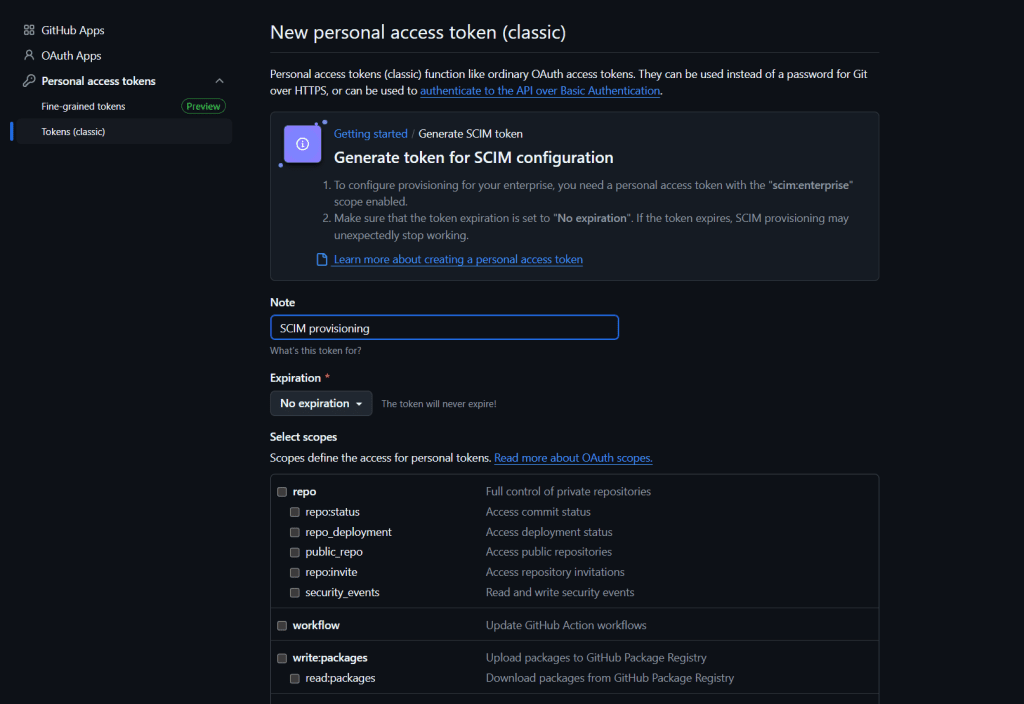Screen dimensions: 1024x704
Task: Click the OAuth Apps person icon
Action: pos(29,56)
